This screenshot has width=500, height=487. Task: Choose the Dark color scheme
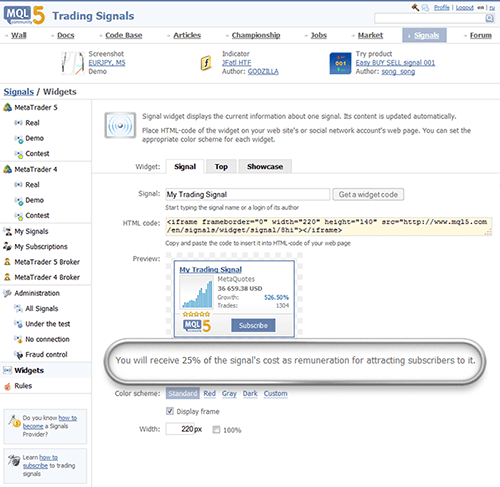pyautogui.click(x=250, y=393)
